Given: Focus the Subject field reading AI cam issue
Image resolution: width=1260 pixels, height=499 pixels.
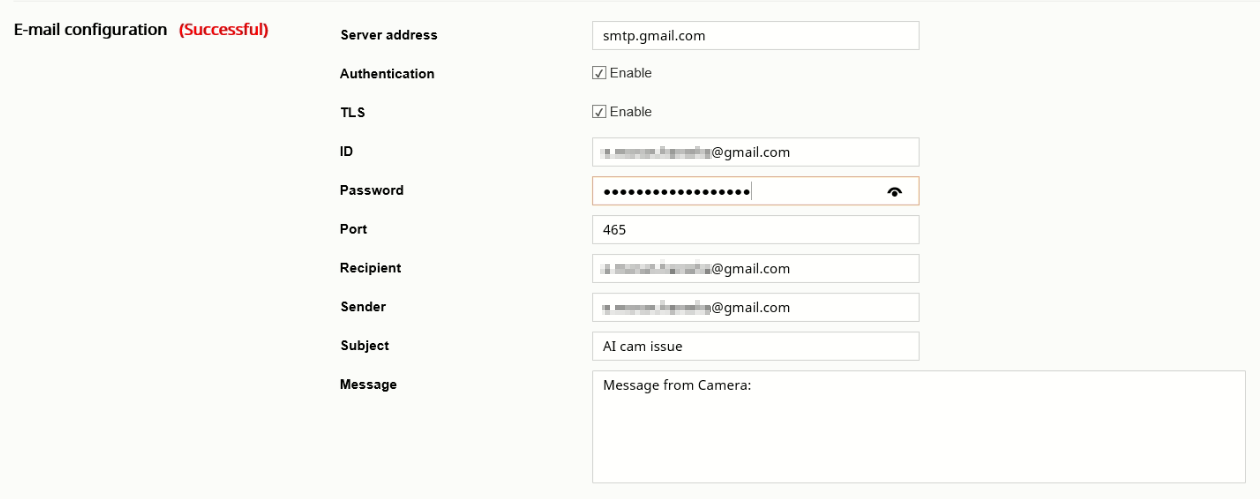Looking at the screenshot, I should 755,346.
